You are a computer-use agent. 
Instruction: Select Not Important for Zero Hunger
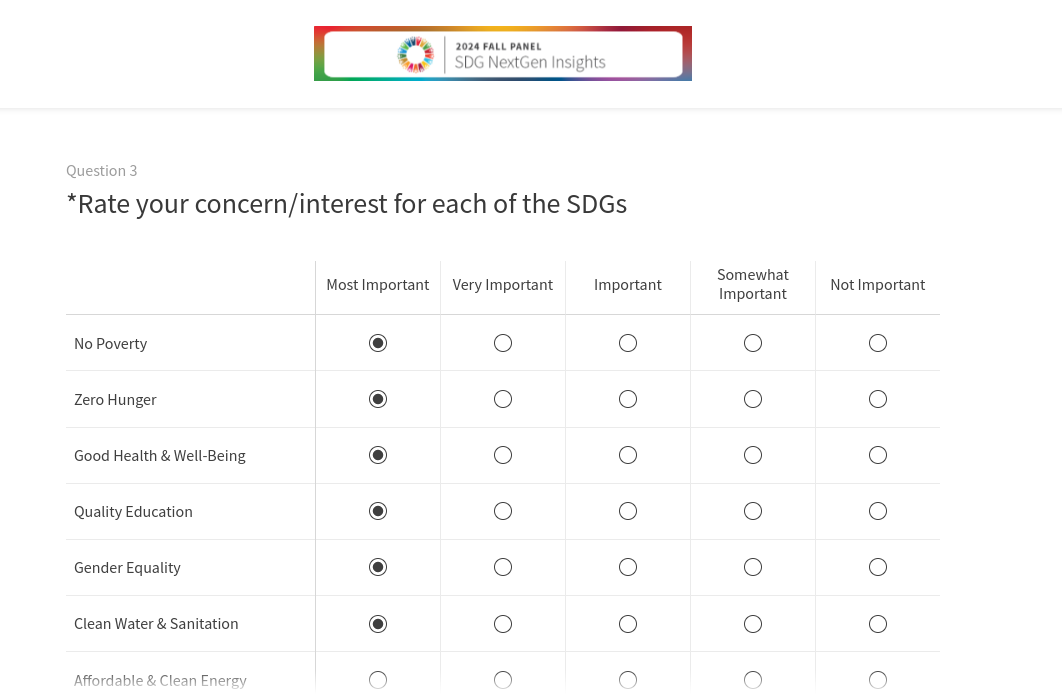click(x=878, y=399)
